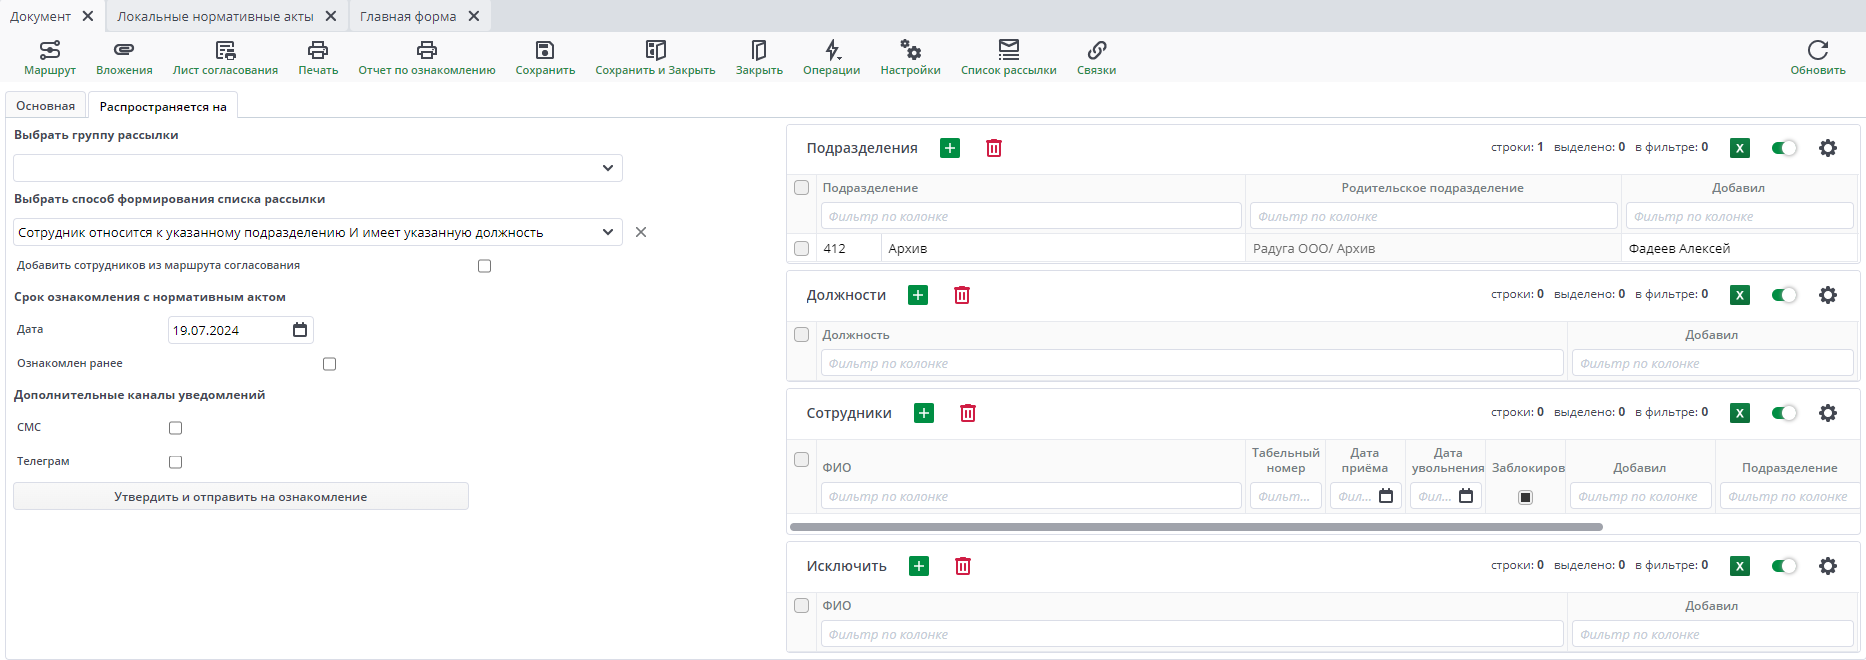Open Локальные нормативные акты tab
This screenshot has width=1866, height=660.
point(215,16)
